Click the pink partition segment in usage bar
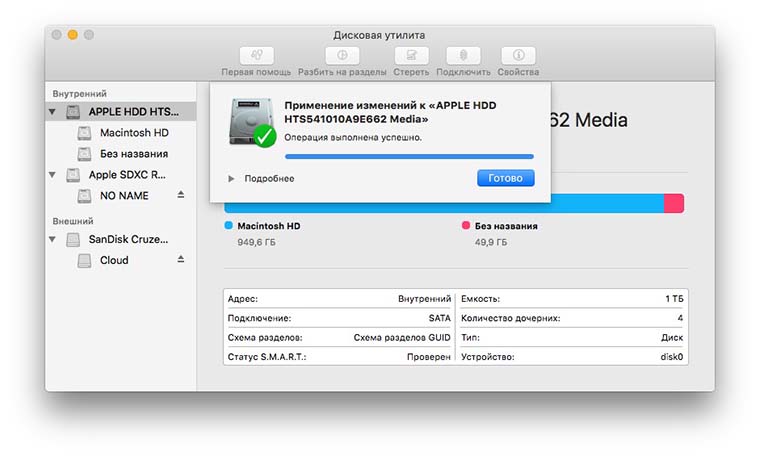The height and width of the screenshot is (456, 760). pyautogui.click(x=674, y=204)
